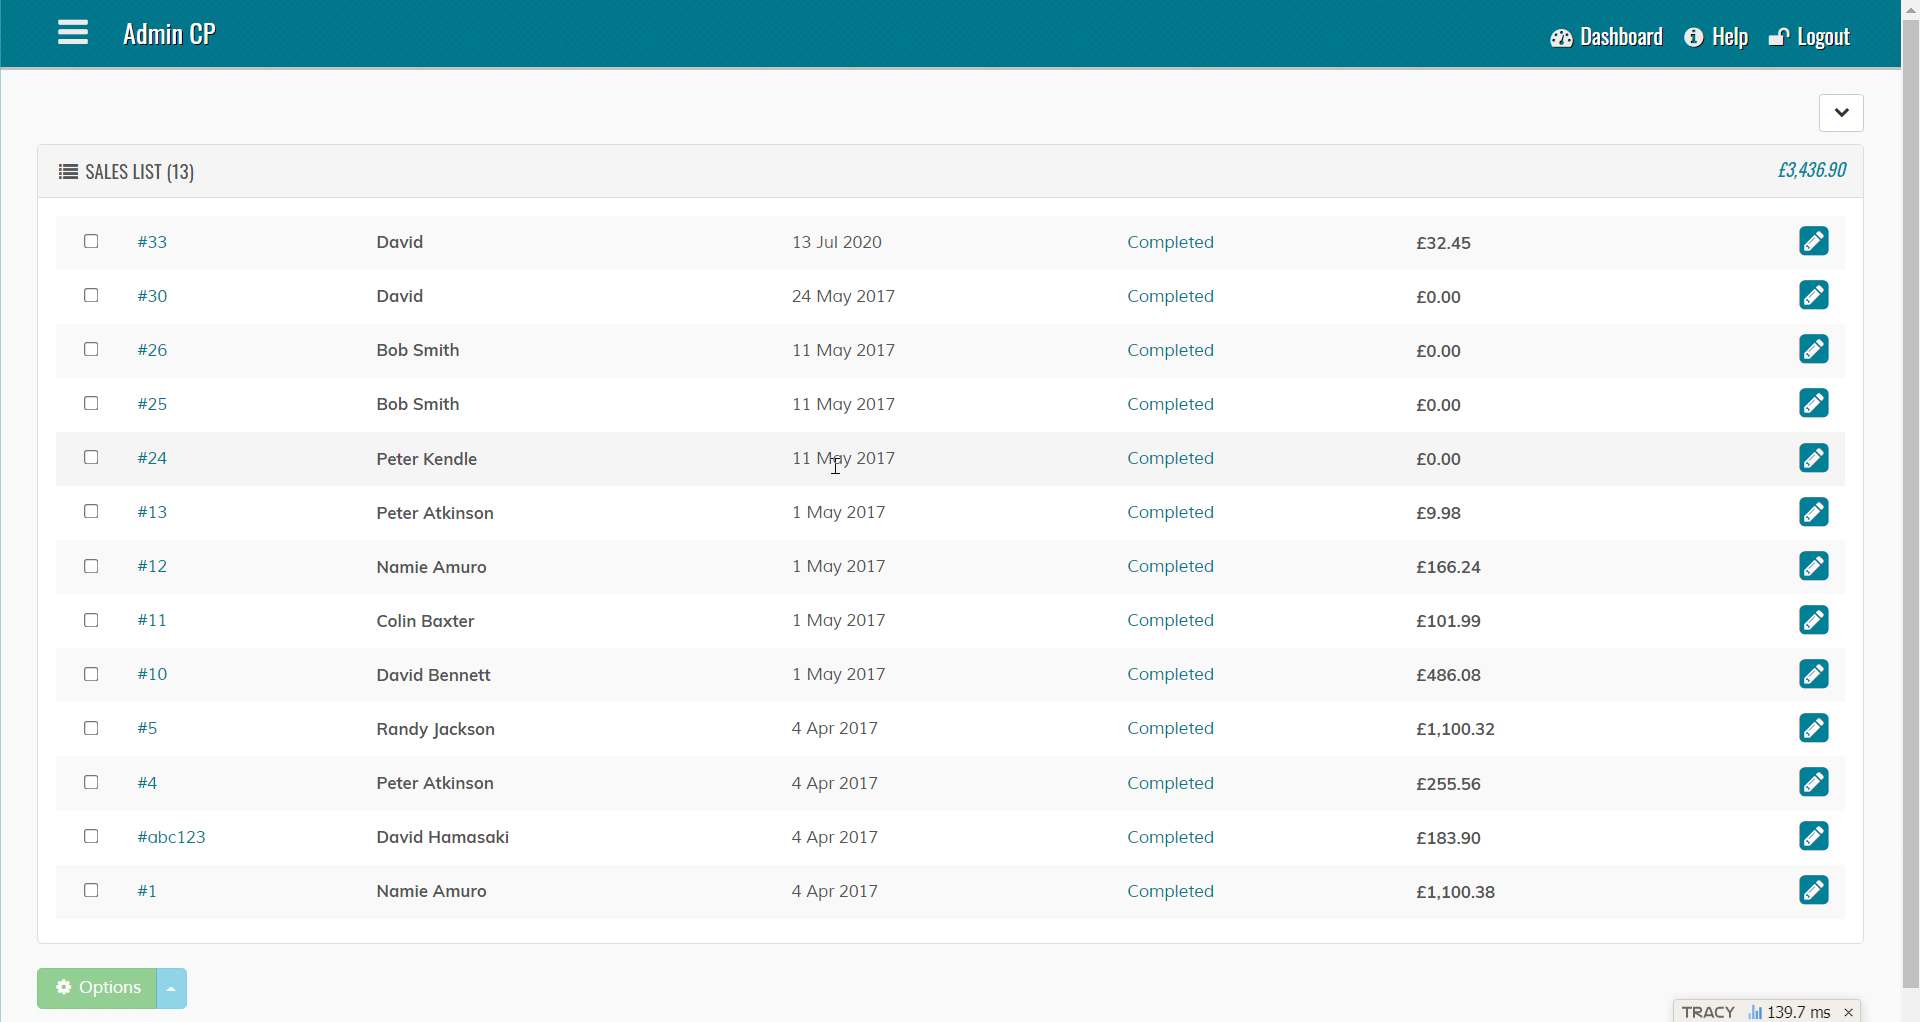Edit Randy Jackson's sale #5
Viewport: 1920px width, 1022px height.
pos(1813,728)
